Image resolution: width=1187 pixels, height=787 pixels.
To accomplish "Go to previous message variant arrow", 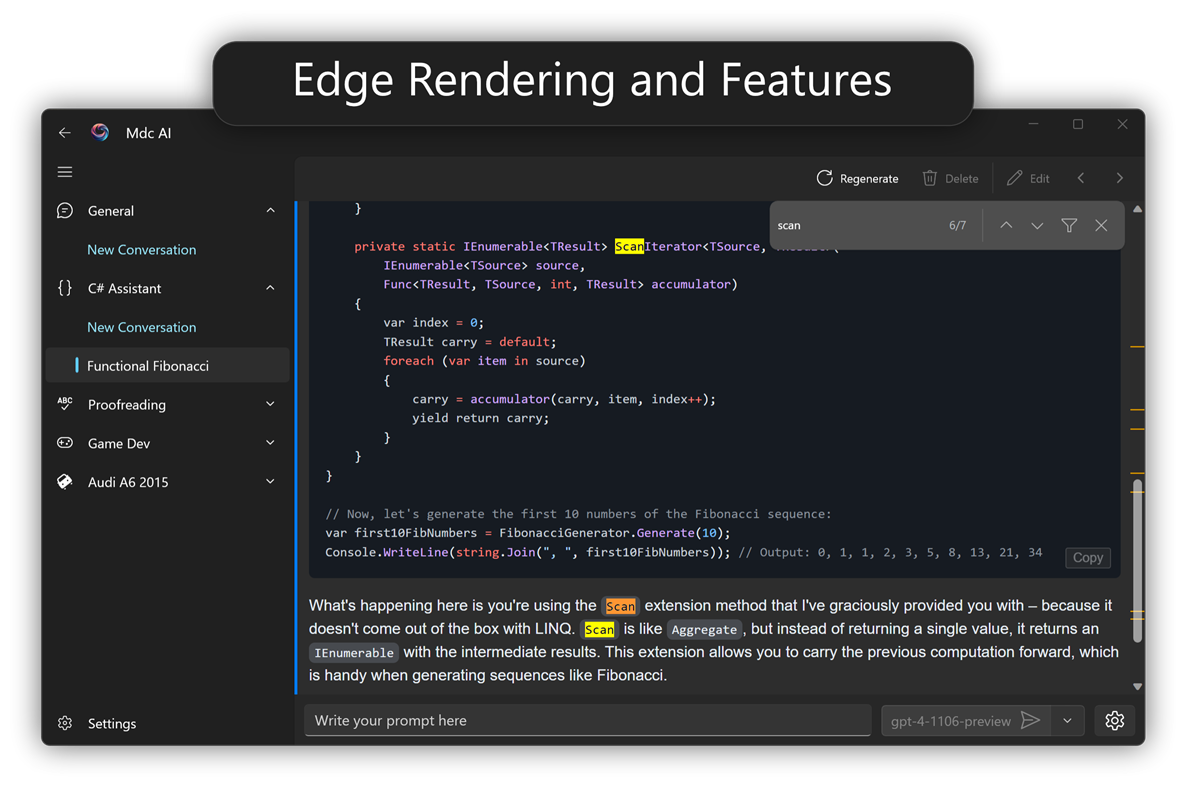I will point(1081,178).
